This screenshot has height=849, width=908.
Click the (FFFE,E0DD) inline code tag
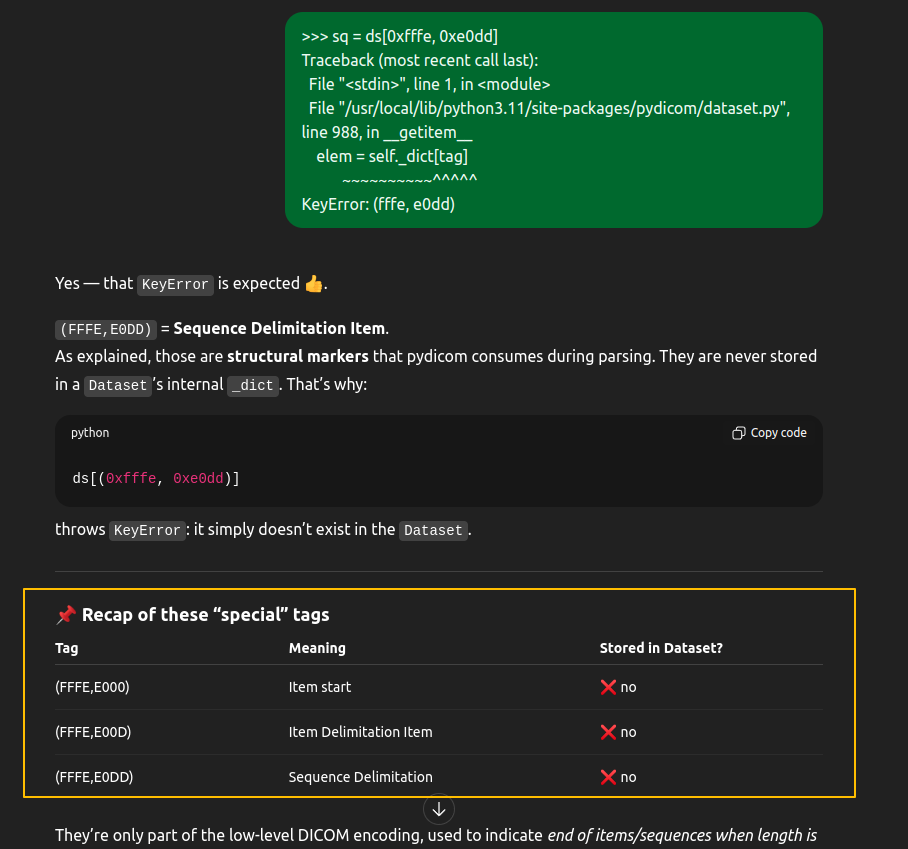pos(106,330)
